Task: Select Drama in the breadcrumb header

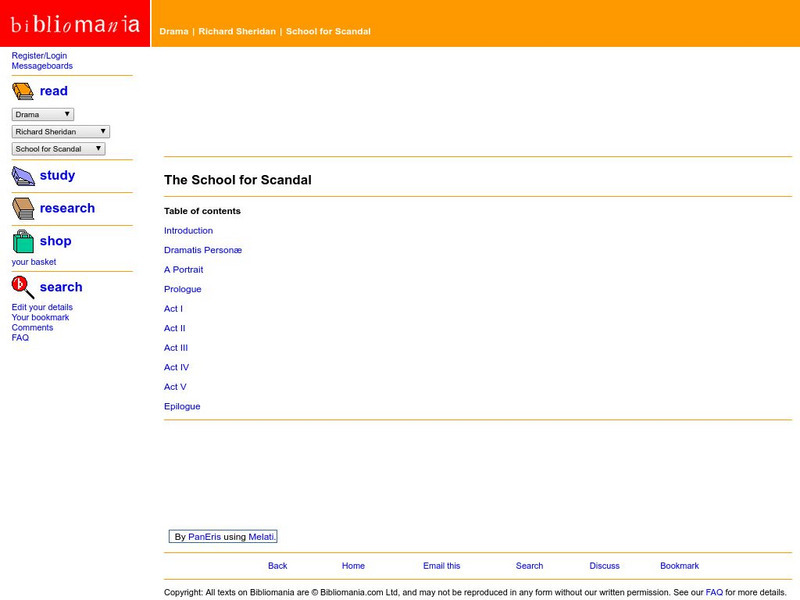Action: point(173,32)
